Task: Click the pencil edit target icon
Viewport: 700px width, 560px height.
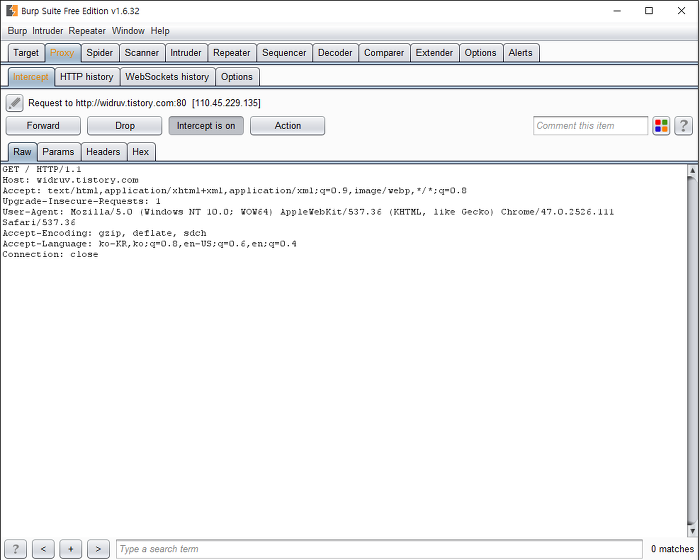Action: (x=14, y=103)
